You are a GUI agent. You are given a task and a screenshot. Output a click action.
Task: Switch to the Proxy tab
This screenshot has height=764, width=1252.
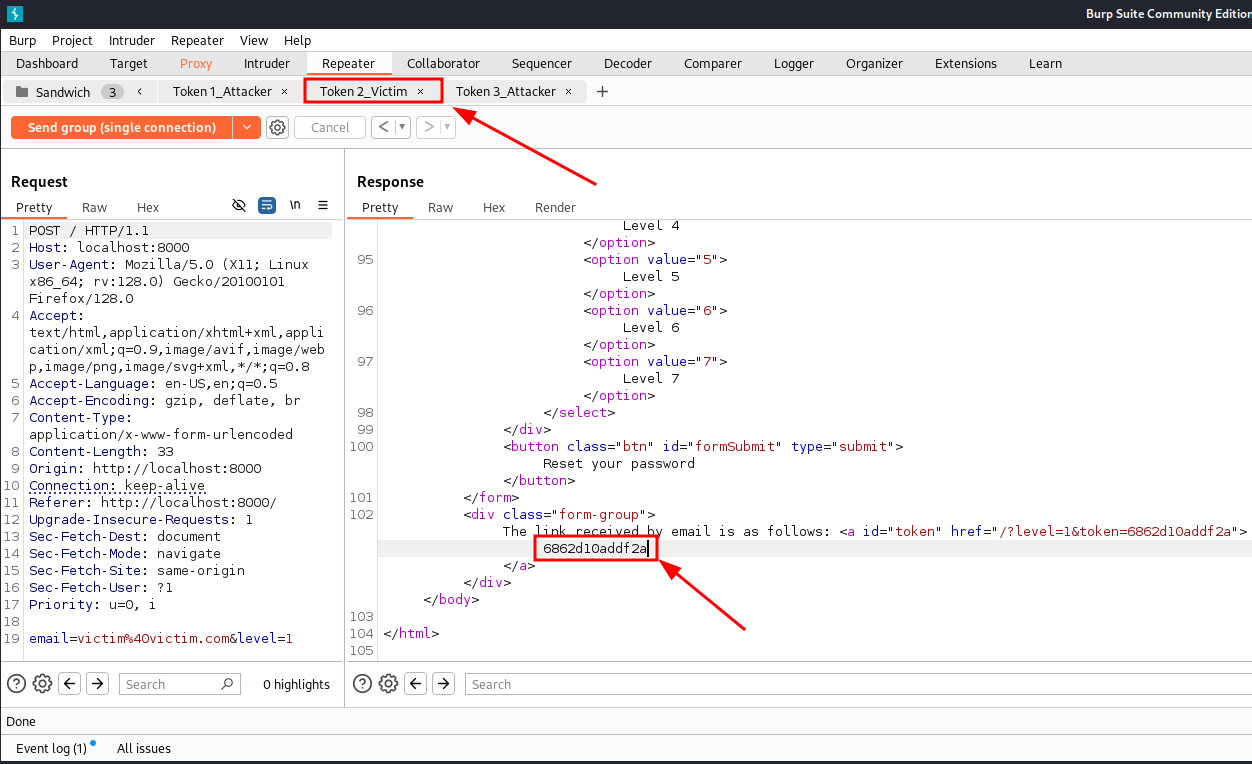[x=196, y=63]
